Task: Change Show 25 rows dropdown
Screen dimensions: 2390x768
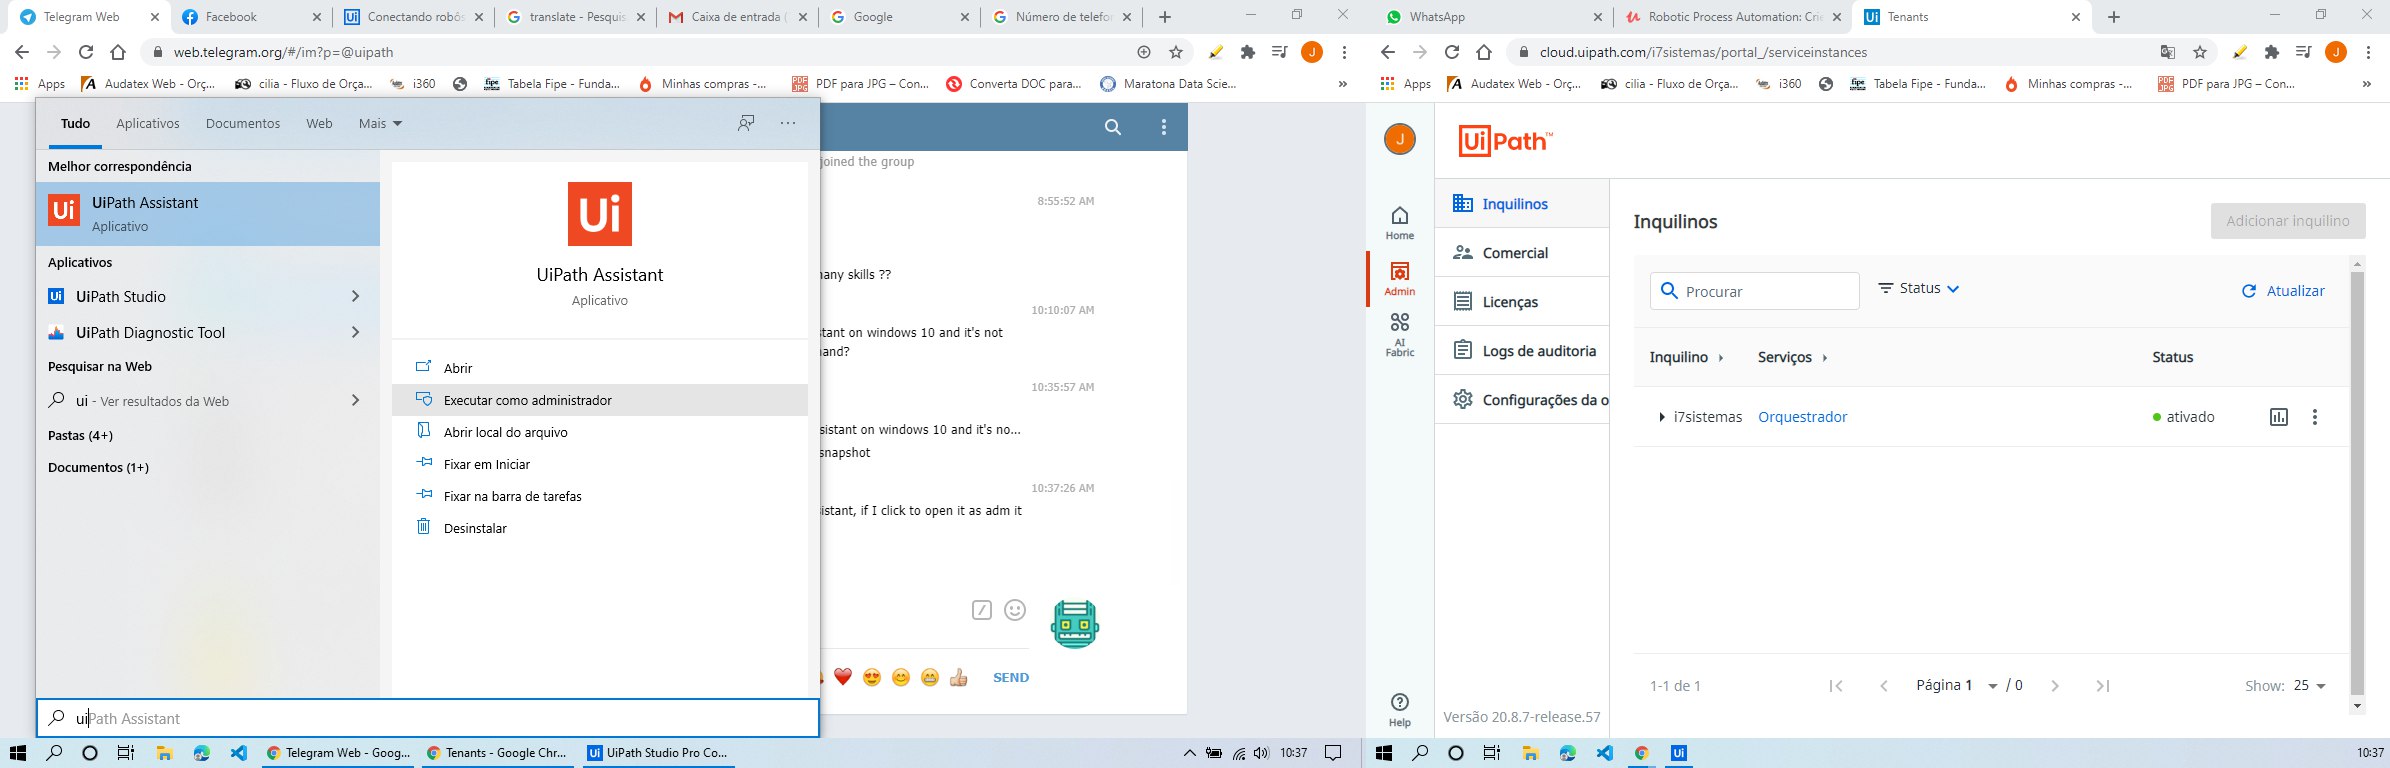Action: coord(2310,686)
